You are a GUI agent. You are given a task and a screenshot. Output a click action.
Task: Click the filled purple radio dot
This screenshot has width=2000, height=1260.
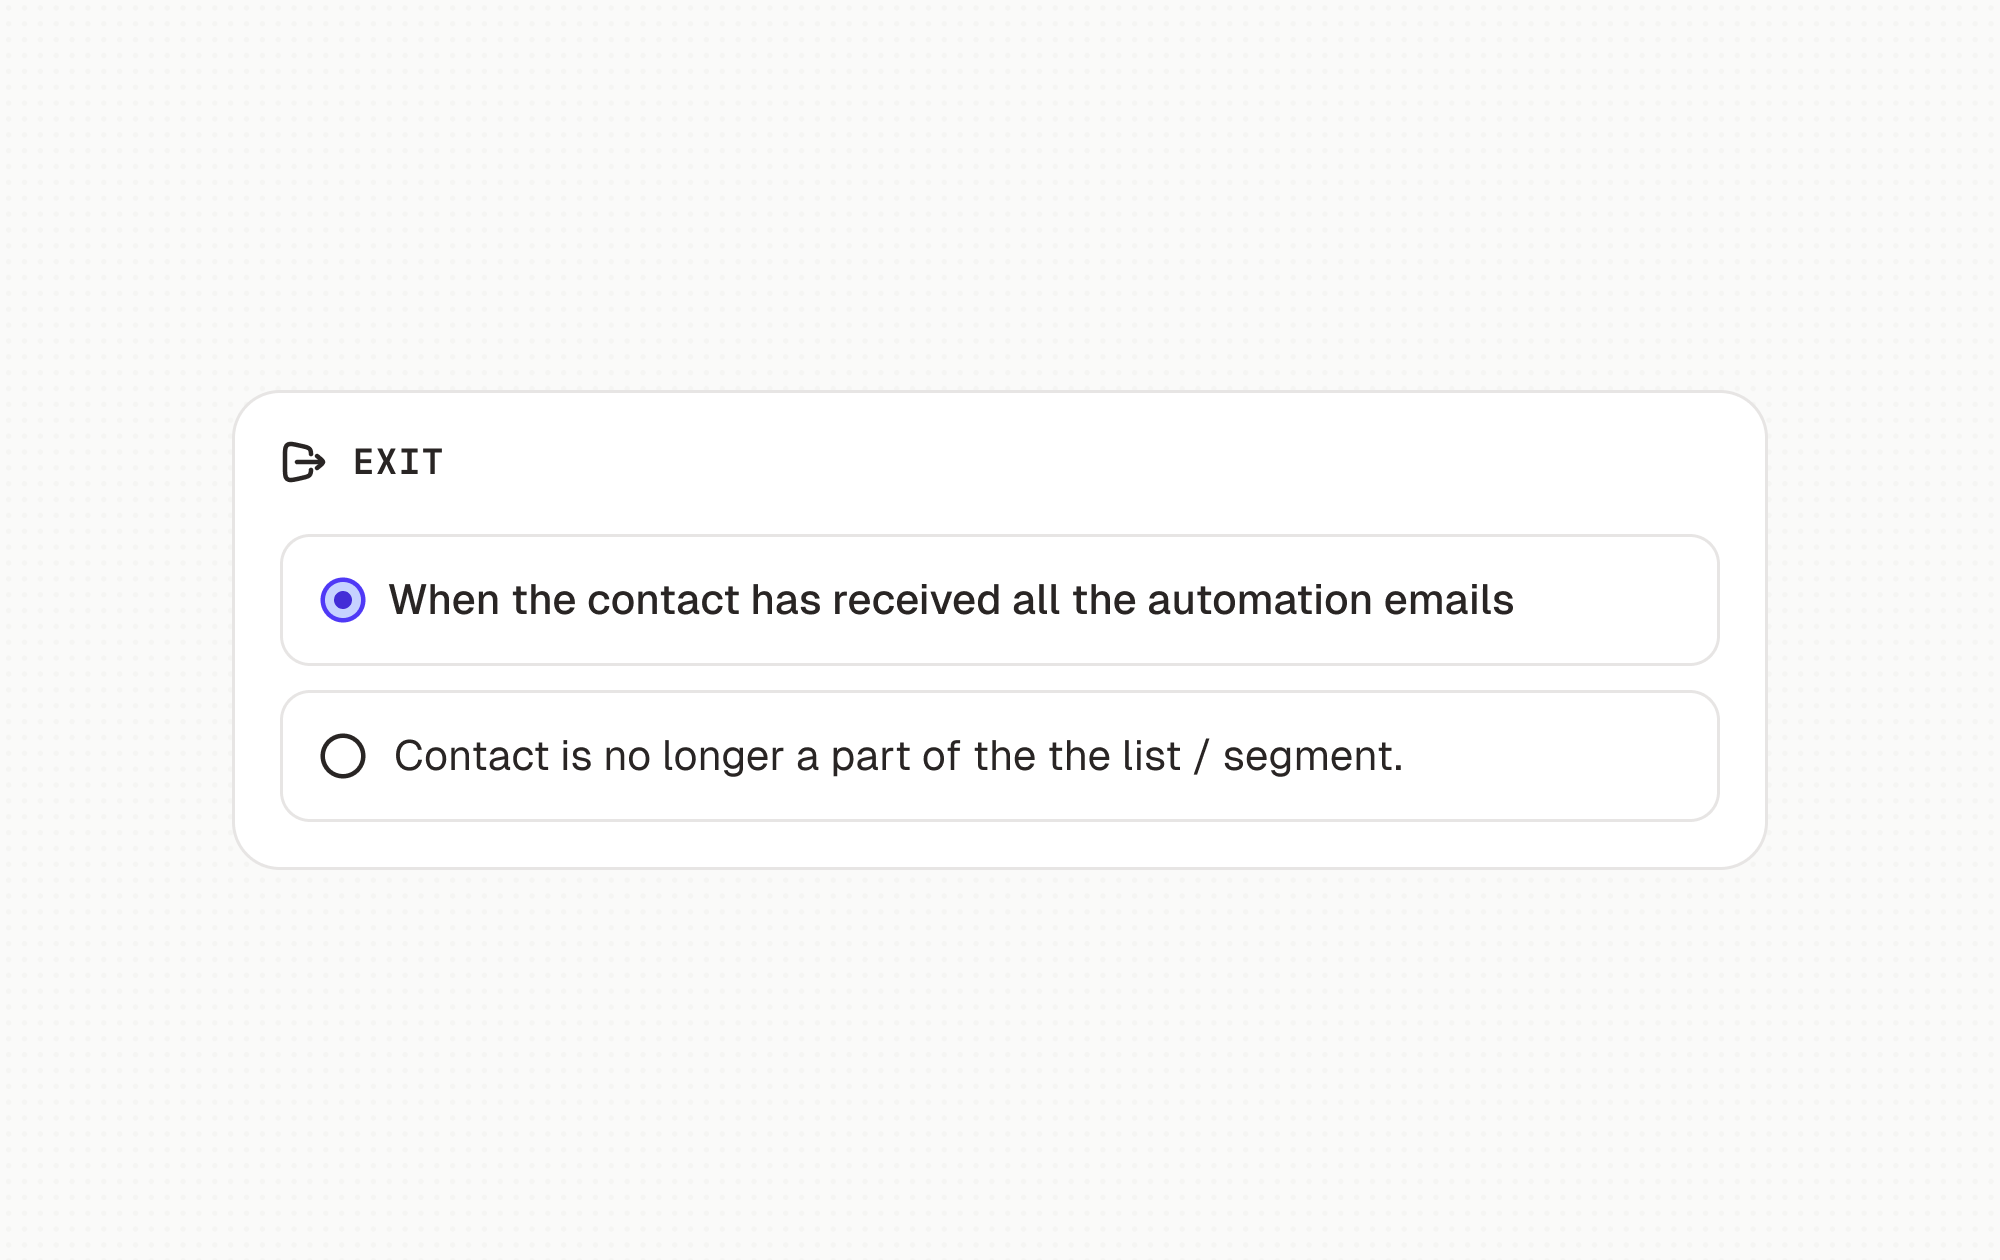[343, 600]
